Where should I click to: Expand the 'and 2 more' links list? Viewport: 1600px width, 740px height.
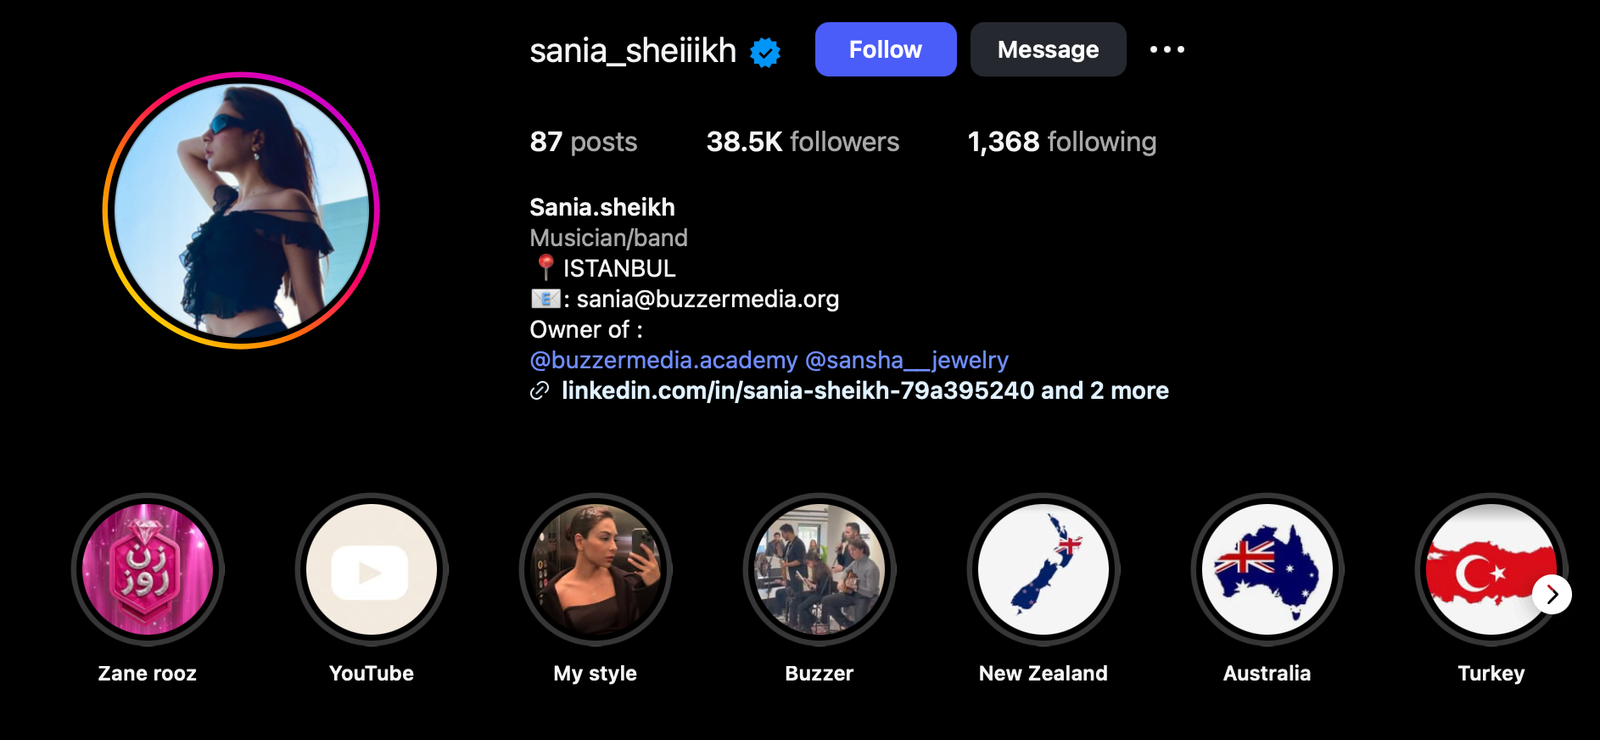pyautogui.click(x=1105, y=390)
